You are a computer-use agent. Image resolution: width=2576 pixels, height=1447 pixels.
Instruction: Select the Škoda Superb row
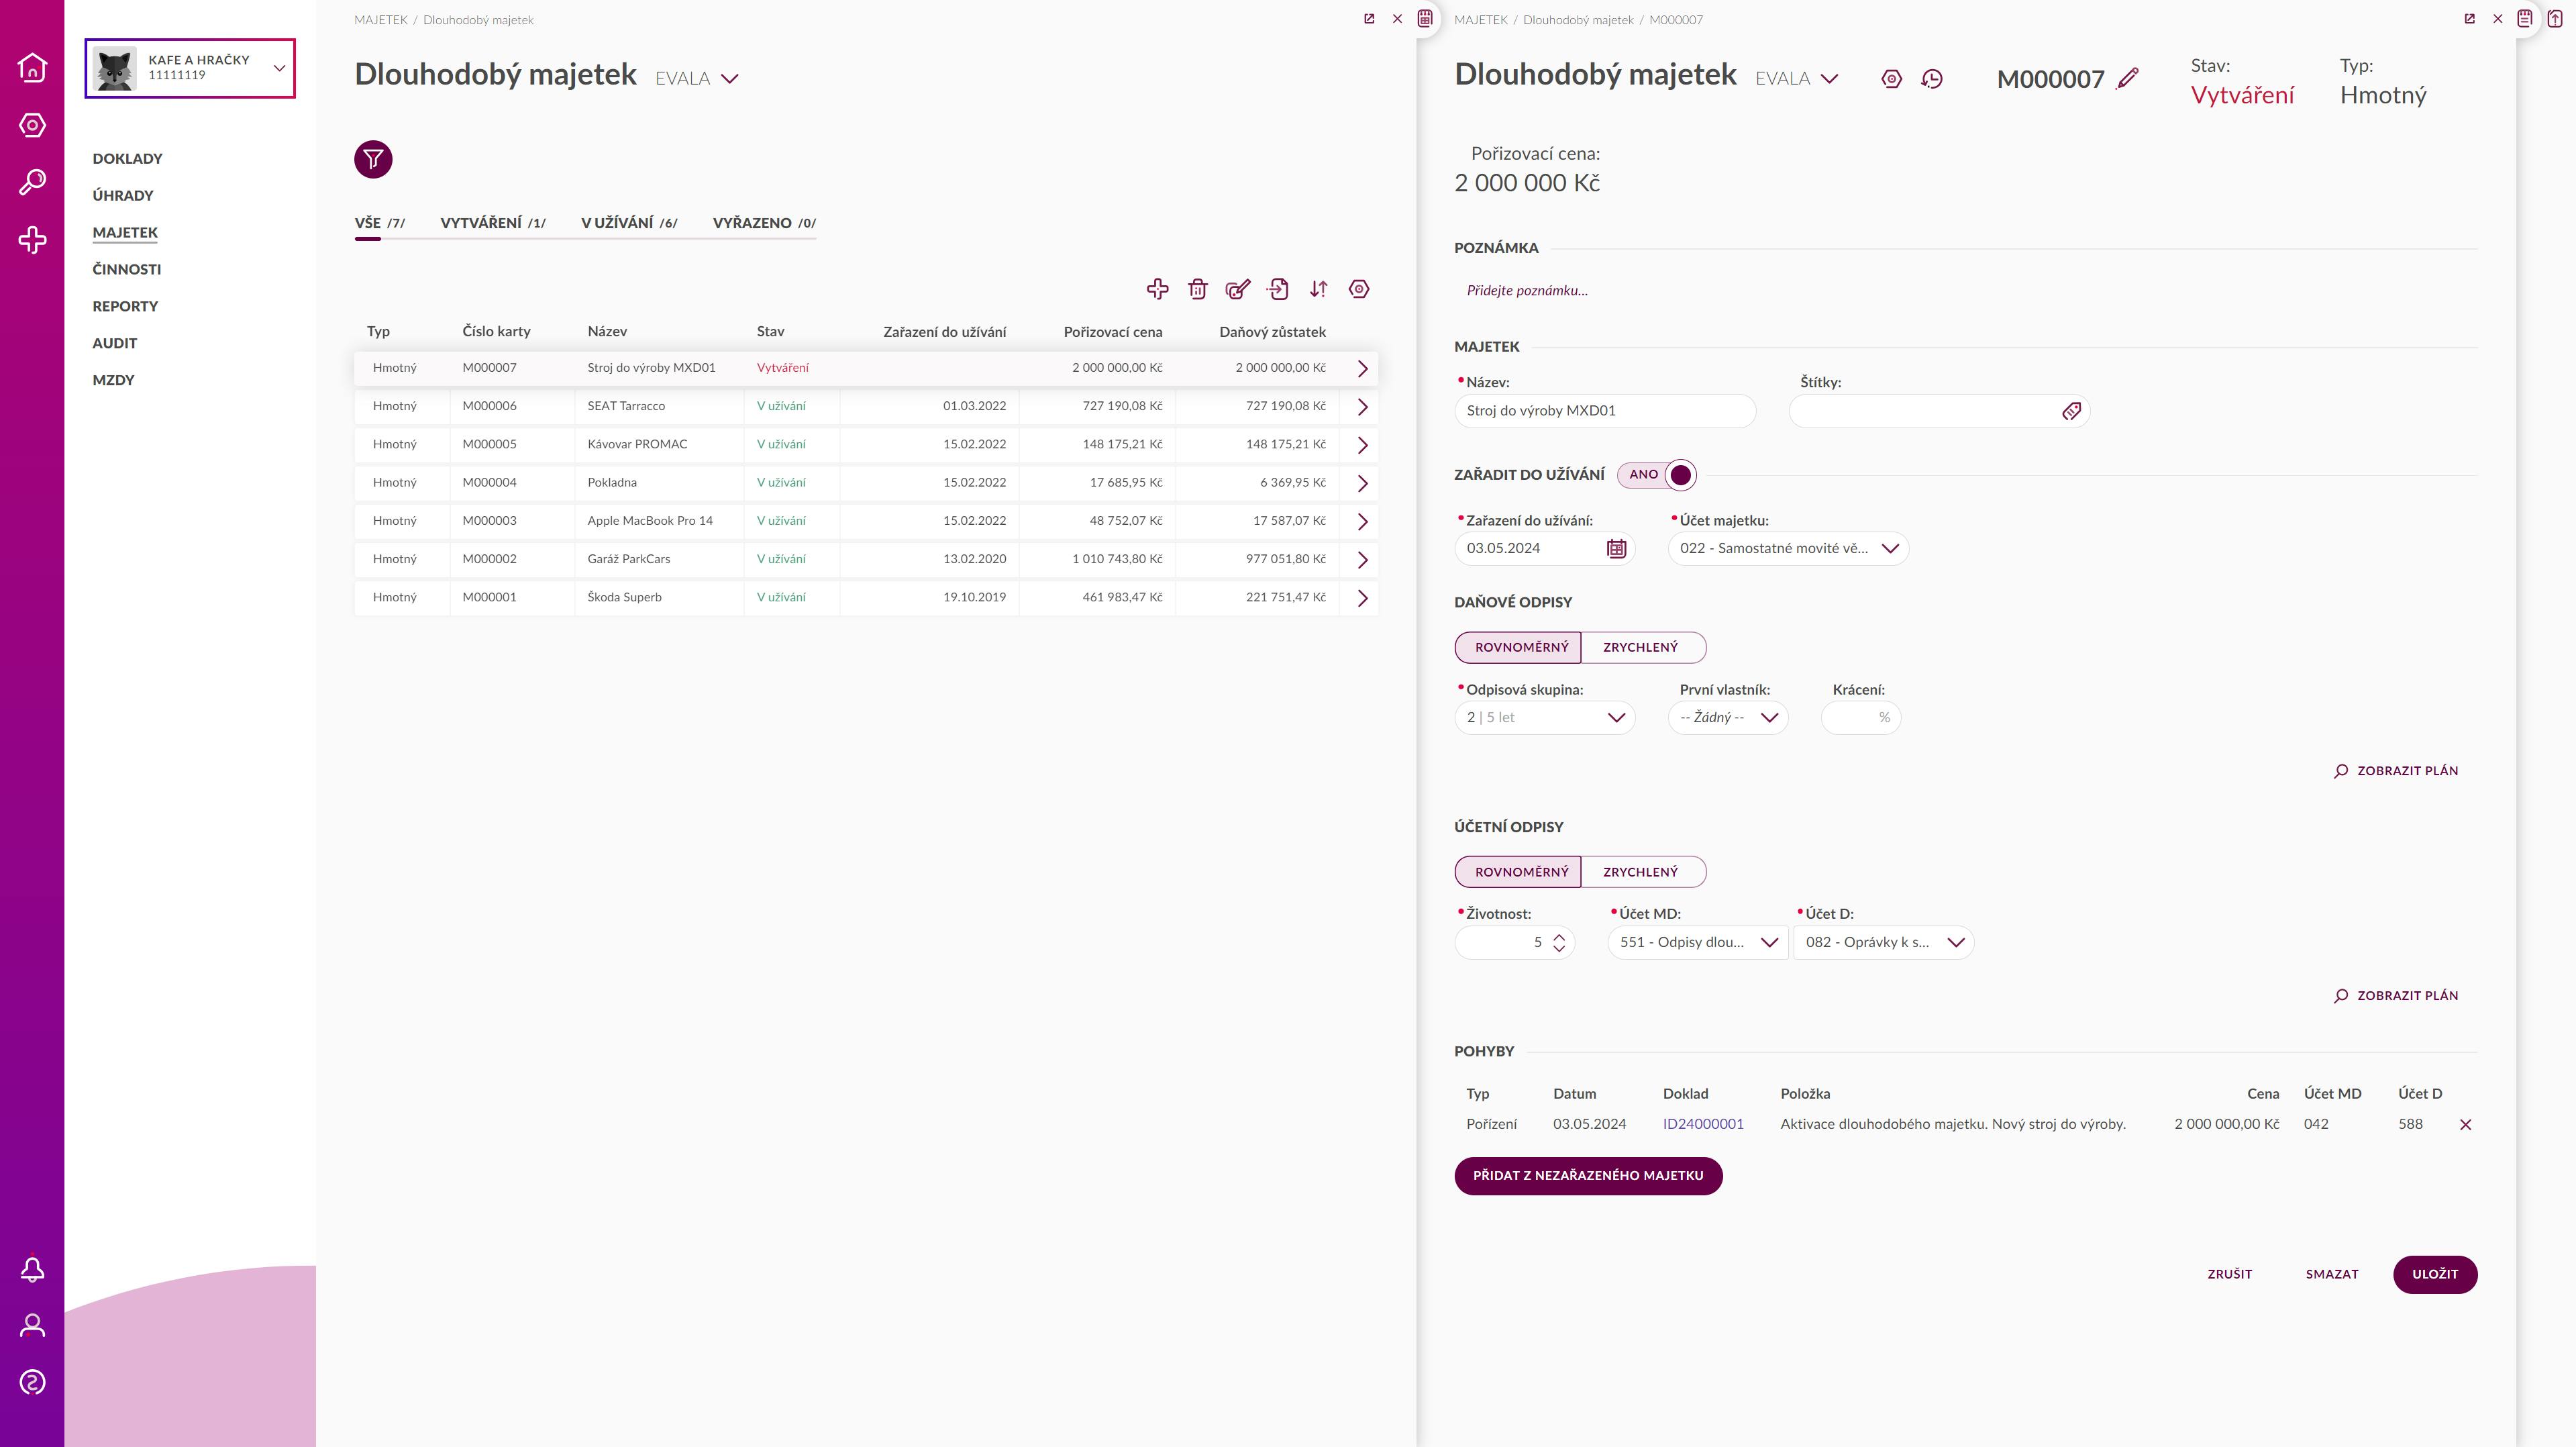click(866, 597)
